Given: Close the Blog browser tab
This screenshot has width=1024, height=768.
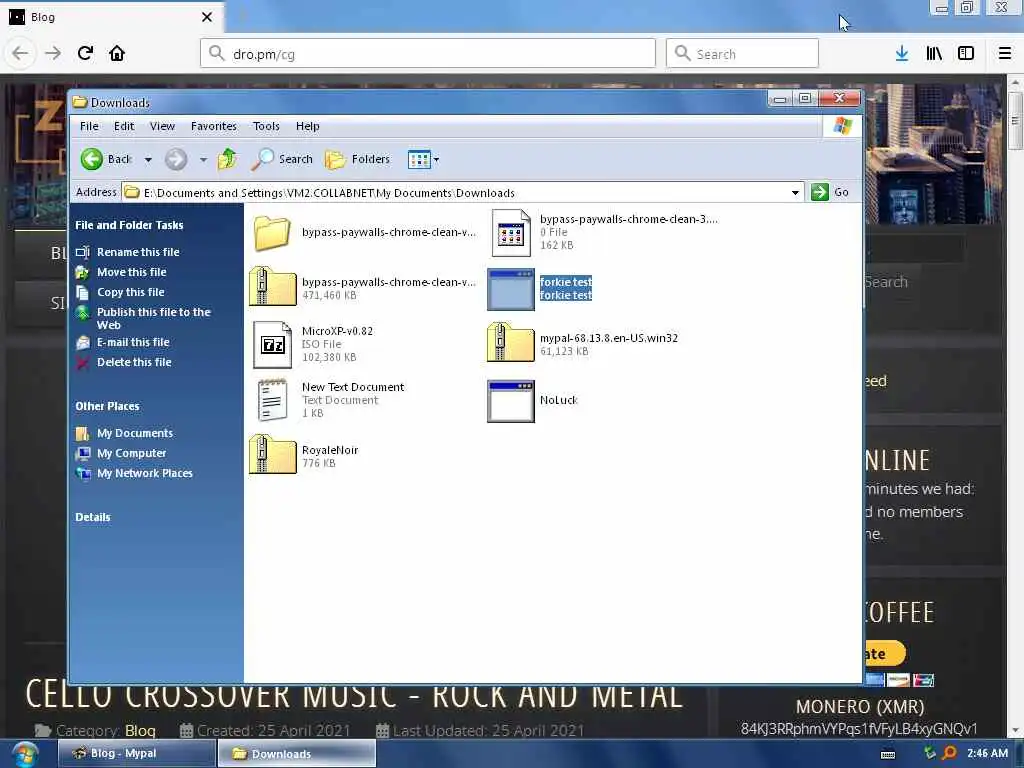Looking at the screenshot, I should click(207, 17).
